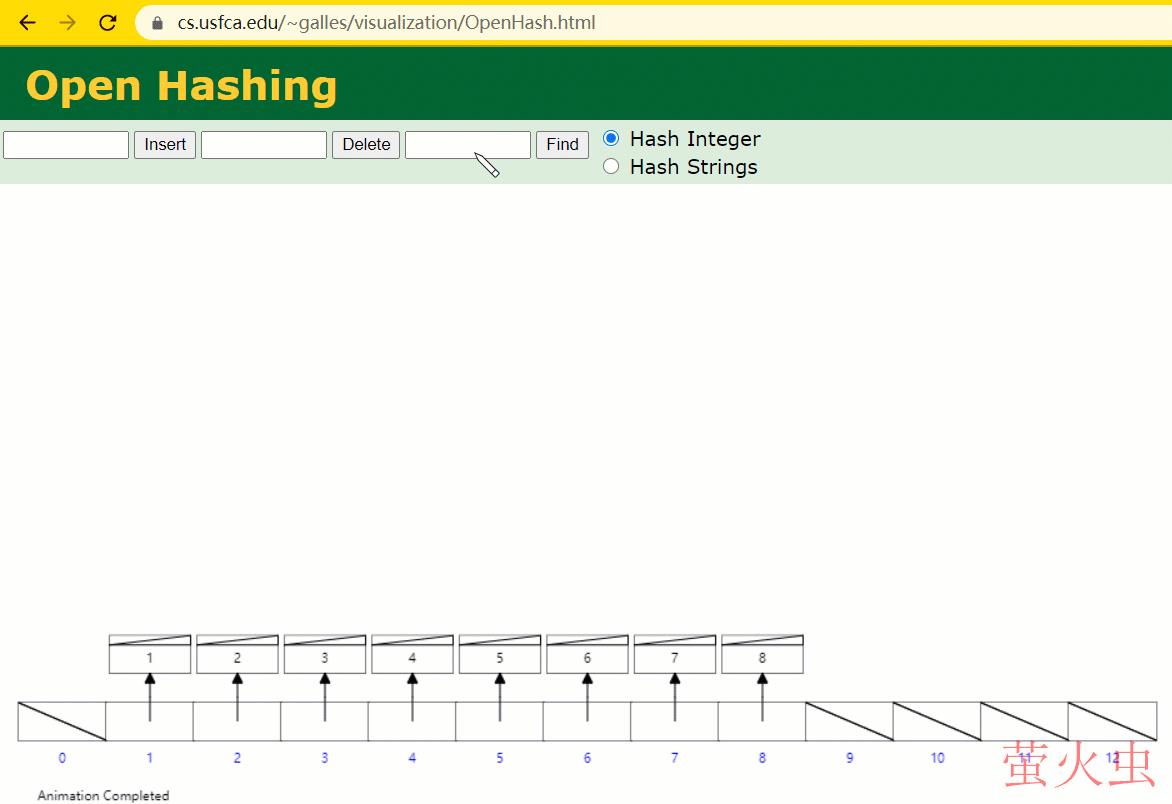Reload the page with refresh icon
The height and width of the screenshot is (804, 1172).
point(108,22)
